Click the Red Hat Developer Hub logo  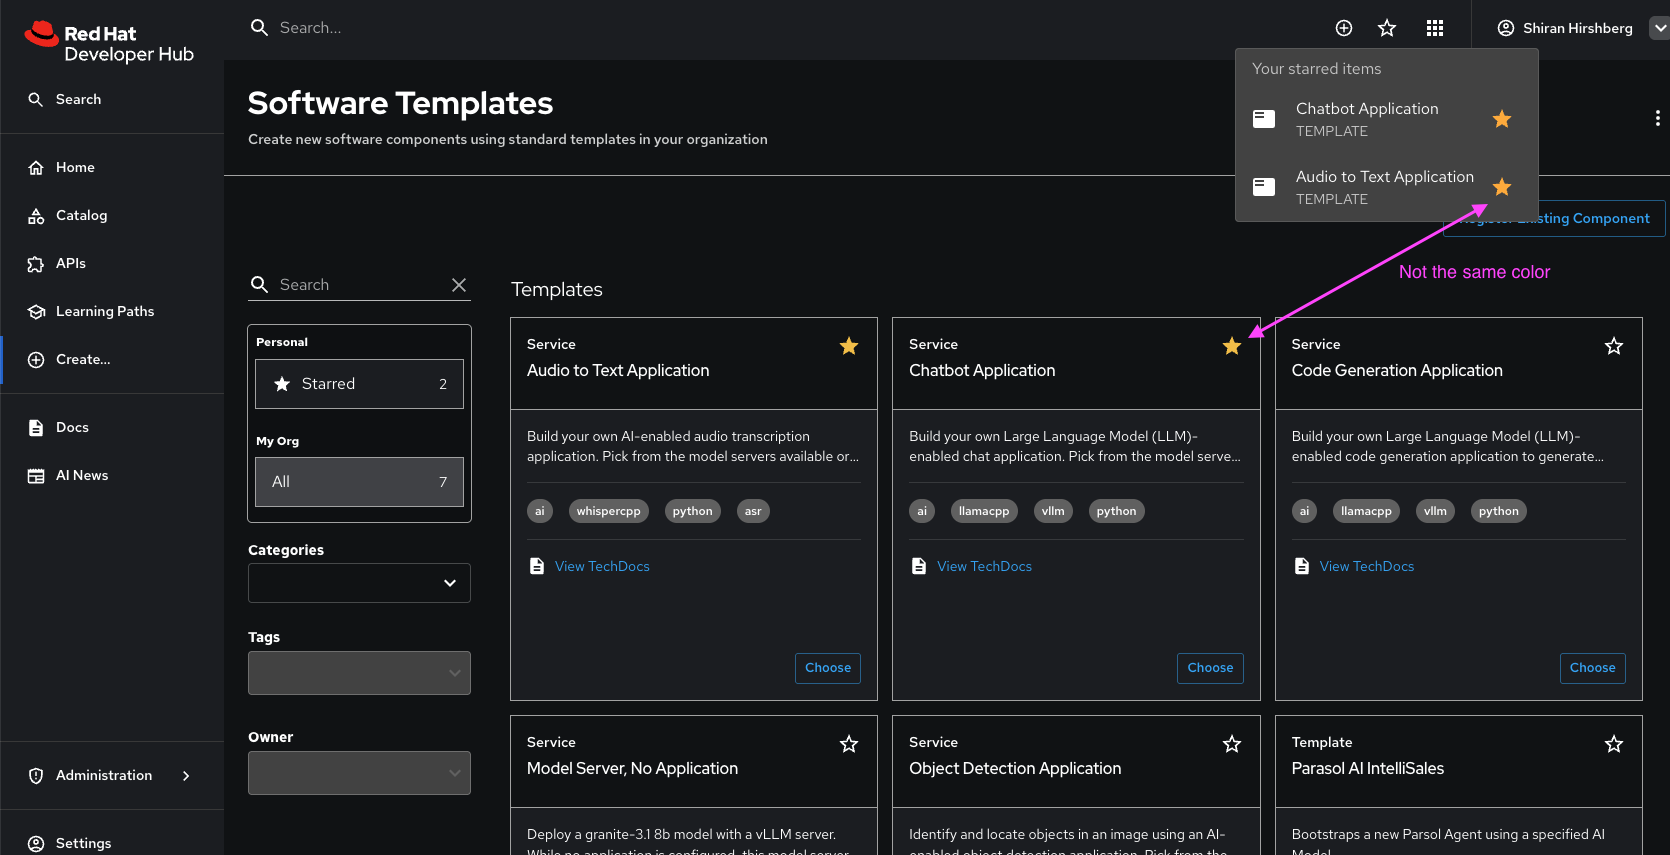point(109,43)
